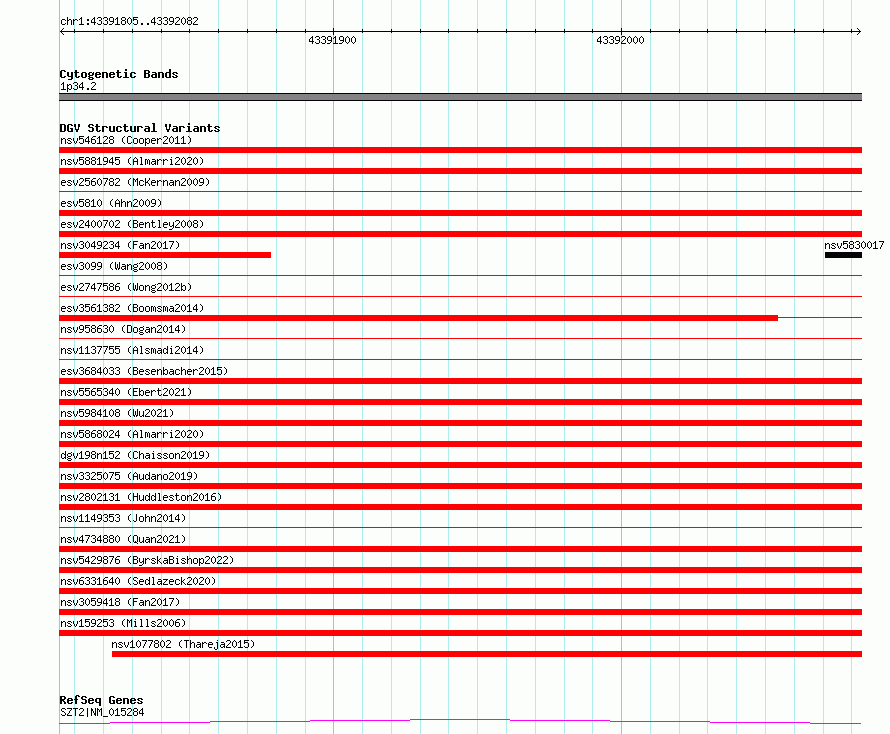Viewport: 890px width, 734px height.
Task: Click the red bar under esv3561382 (Boomsma2014)
Action: pos(418,318)
